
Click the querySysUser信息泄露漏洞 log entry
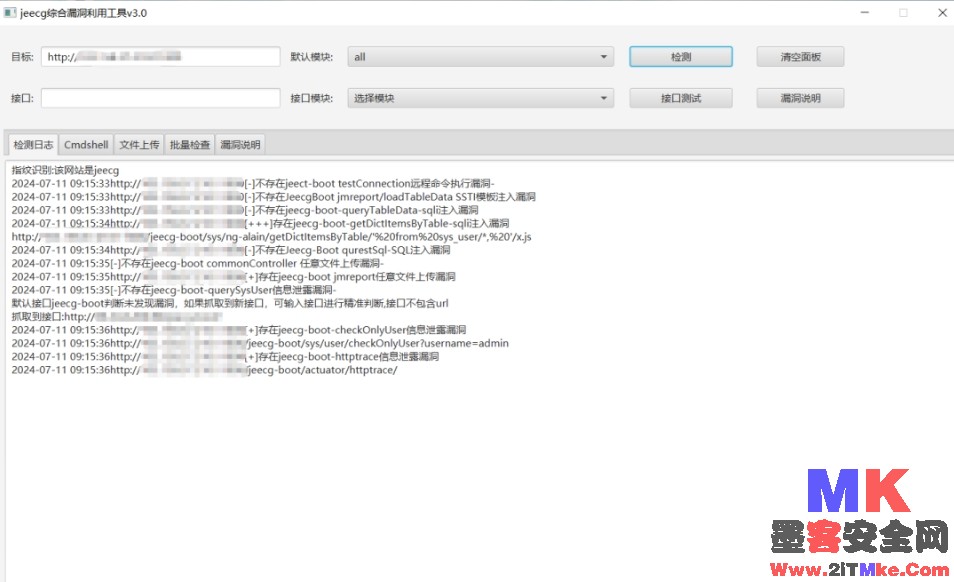click(x=174, y=290)
